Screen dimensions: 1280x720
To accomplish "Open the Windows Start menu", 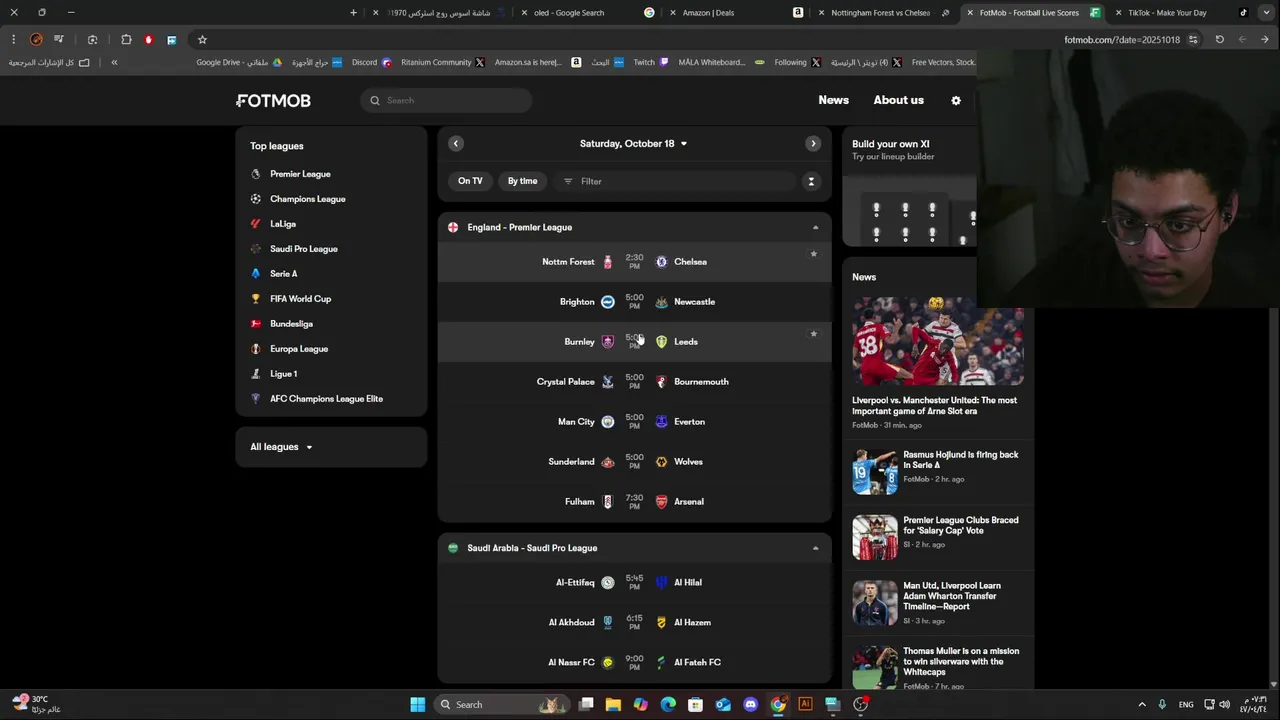I will click(x=417, y=705).
